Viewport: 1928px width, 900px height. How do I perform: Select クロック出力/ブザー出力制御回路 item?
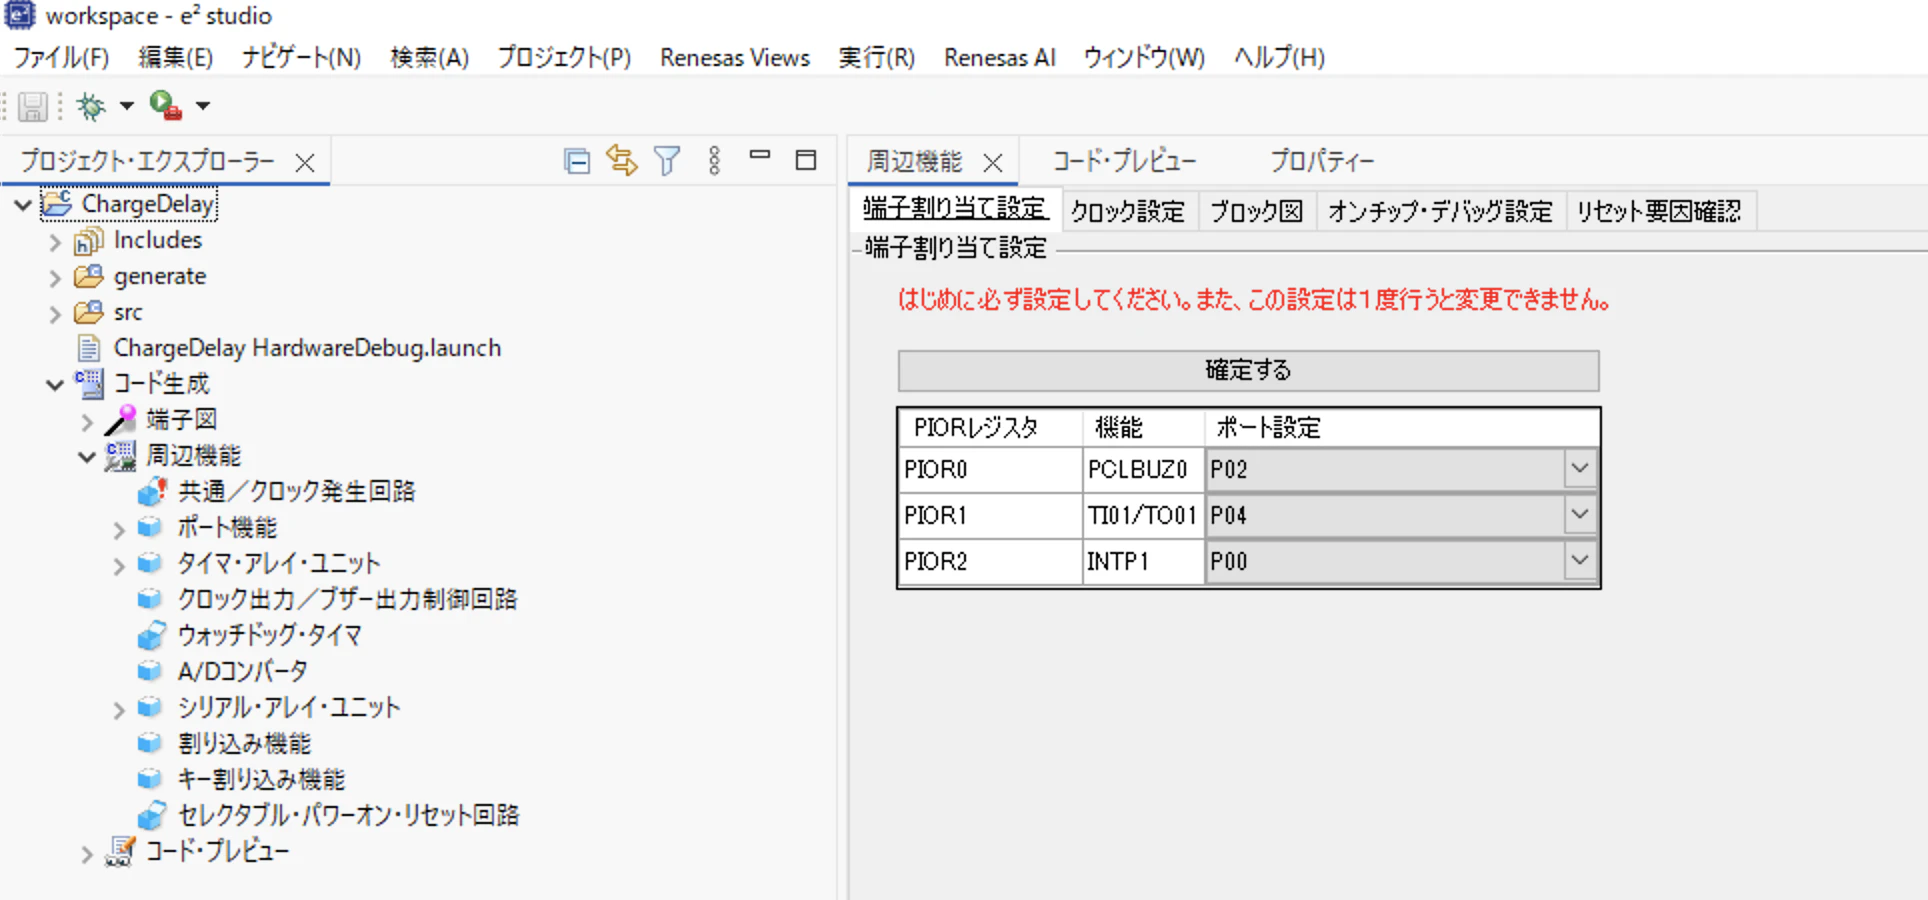(347, 599)
